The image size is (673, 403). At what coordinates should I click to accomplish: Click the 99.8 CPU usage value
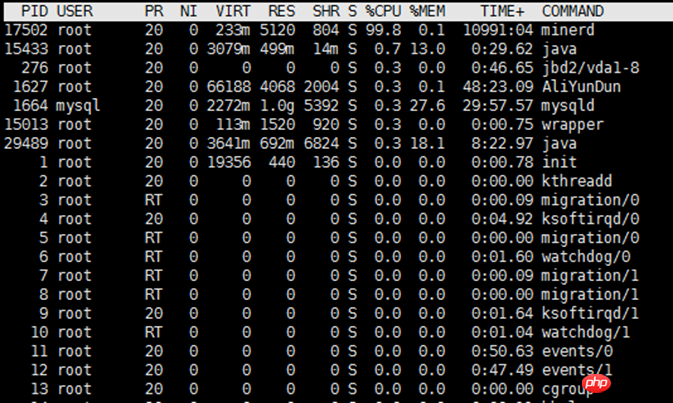[382, 30]
